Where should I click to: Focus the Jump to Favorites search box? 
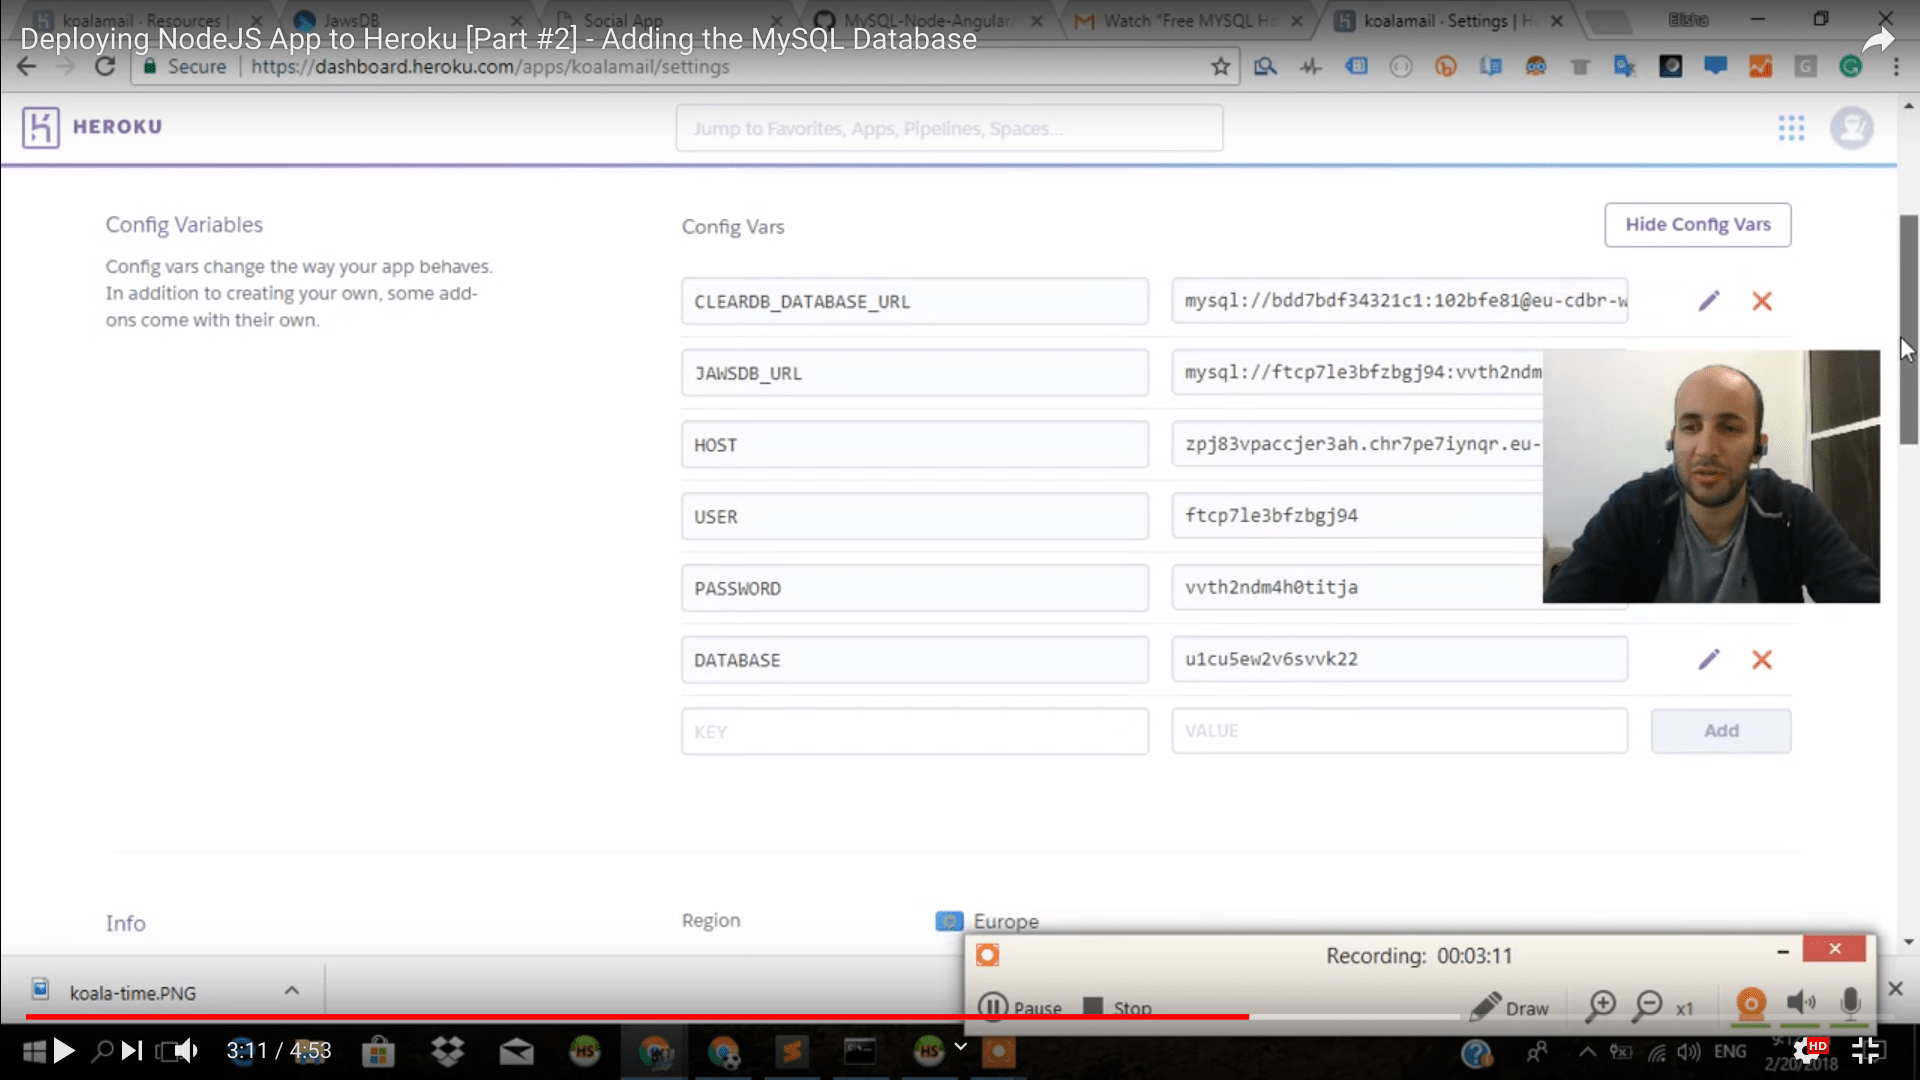pos(949,128)
